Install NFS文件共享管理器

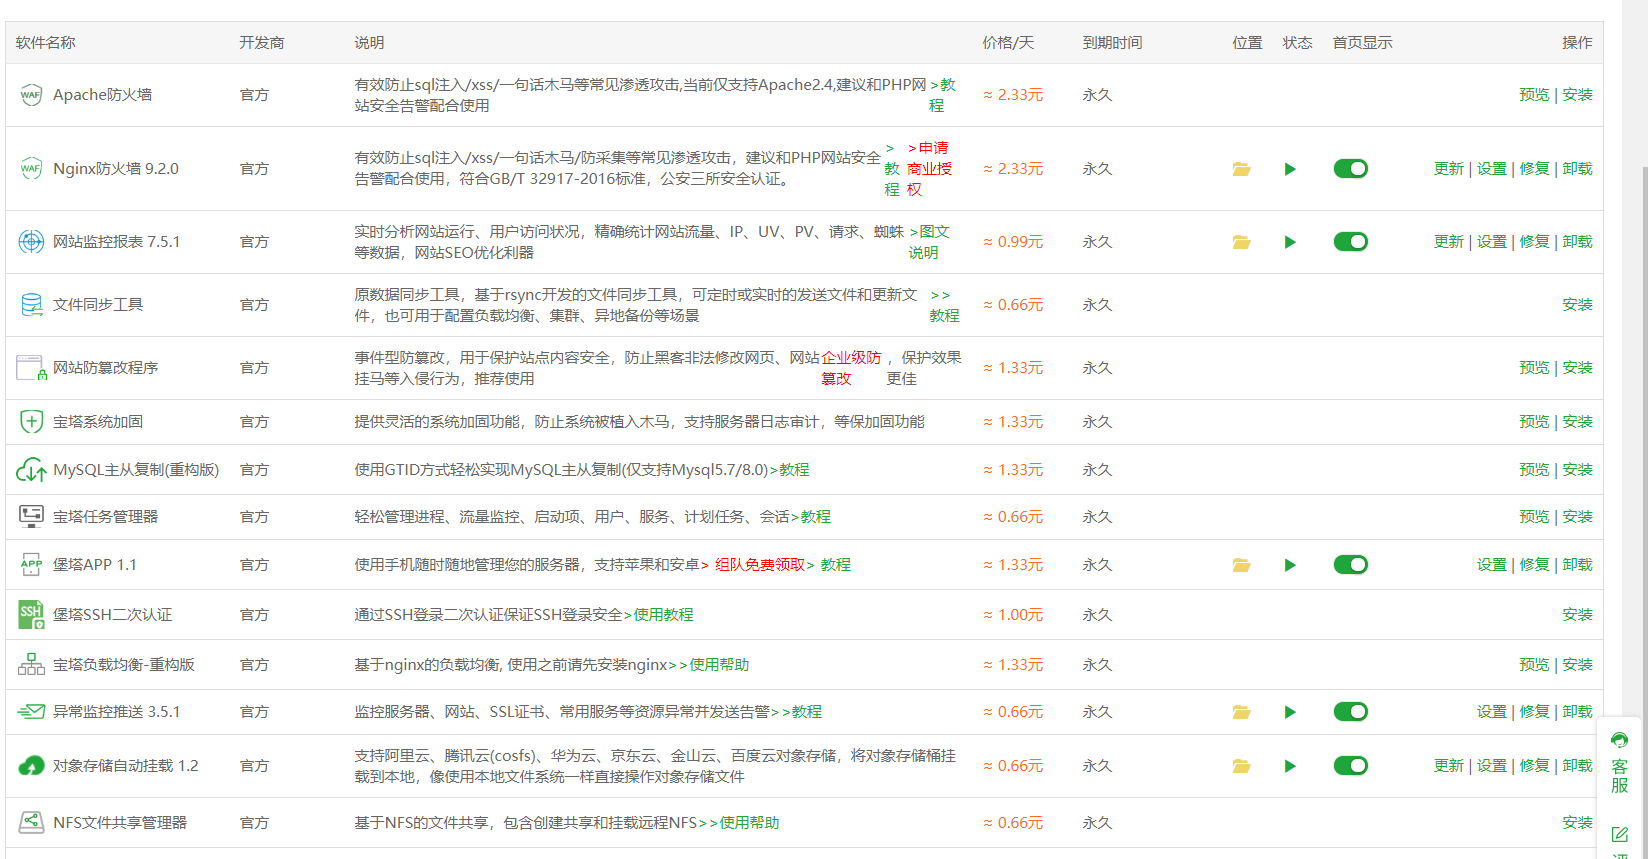tap(1577, 823)
